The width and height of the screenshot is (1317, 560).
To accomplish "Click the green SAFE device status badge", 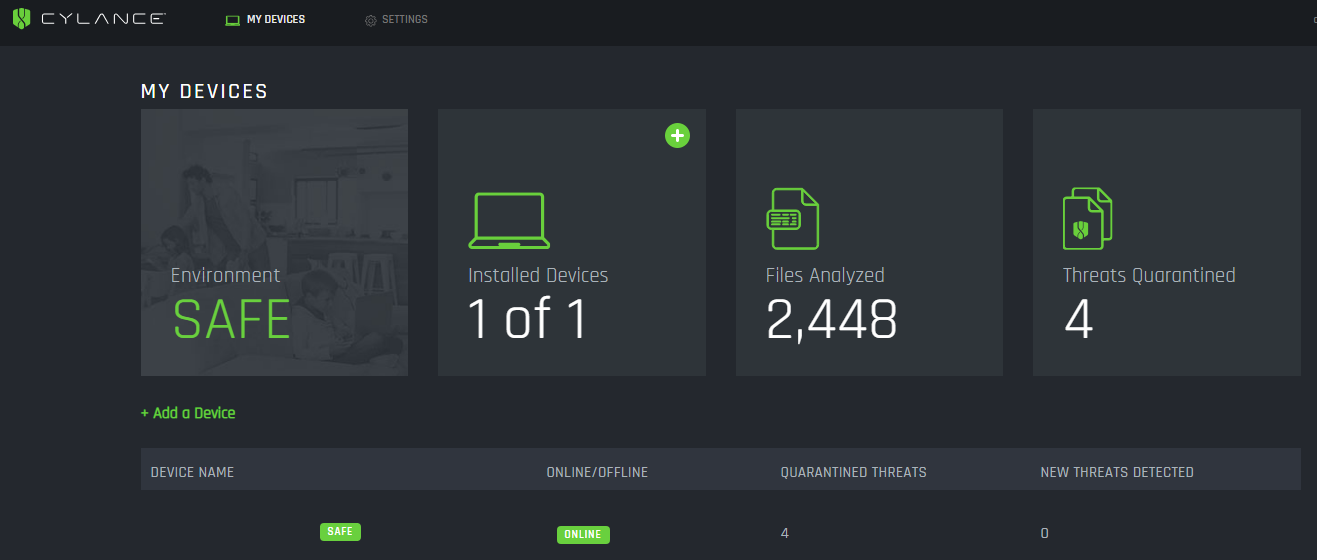I will tap(340, 532).
